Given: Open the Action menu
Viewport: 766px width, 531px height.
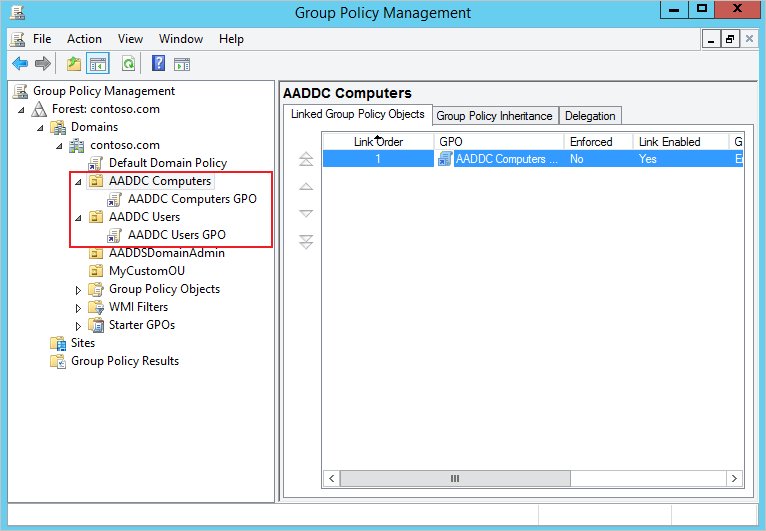Looking at the screenshot, I should click(x=84, y=39).
